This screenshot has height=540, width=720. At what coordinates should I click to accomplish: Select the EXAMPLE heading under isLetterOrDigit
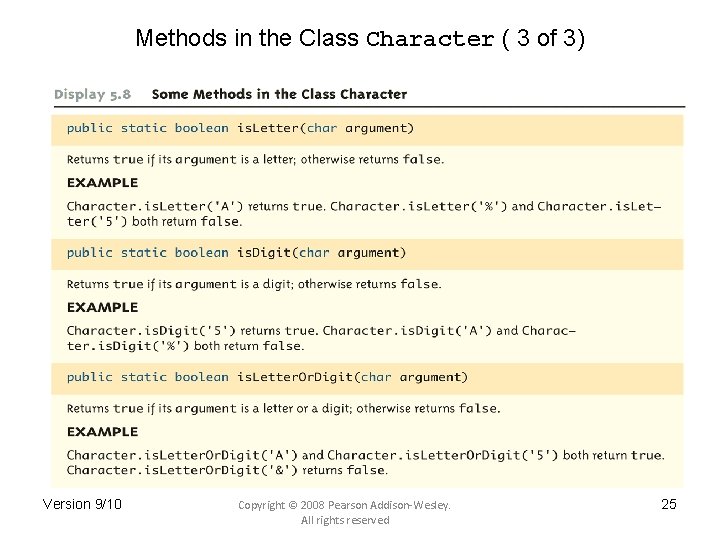pos(102,432)
